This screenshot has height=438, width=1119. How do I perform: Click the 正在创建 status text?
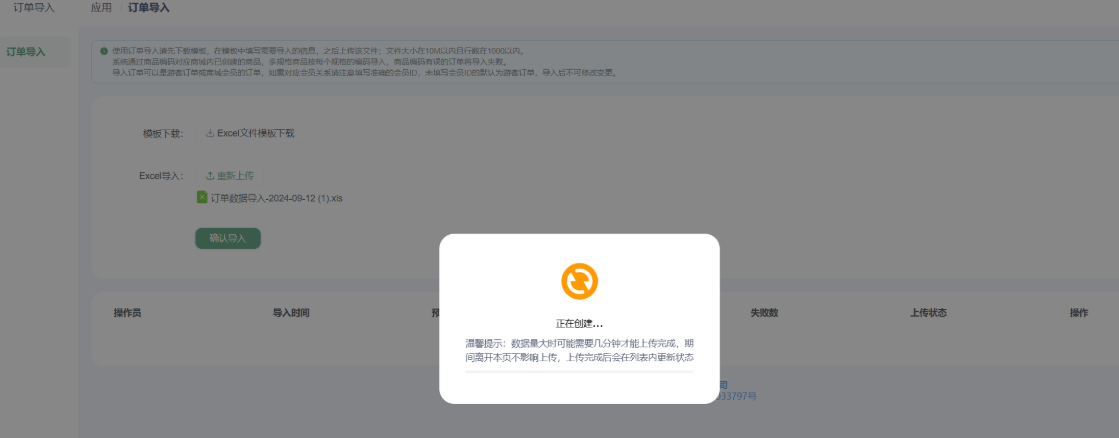point(579,323)
